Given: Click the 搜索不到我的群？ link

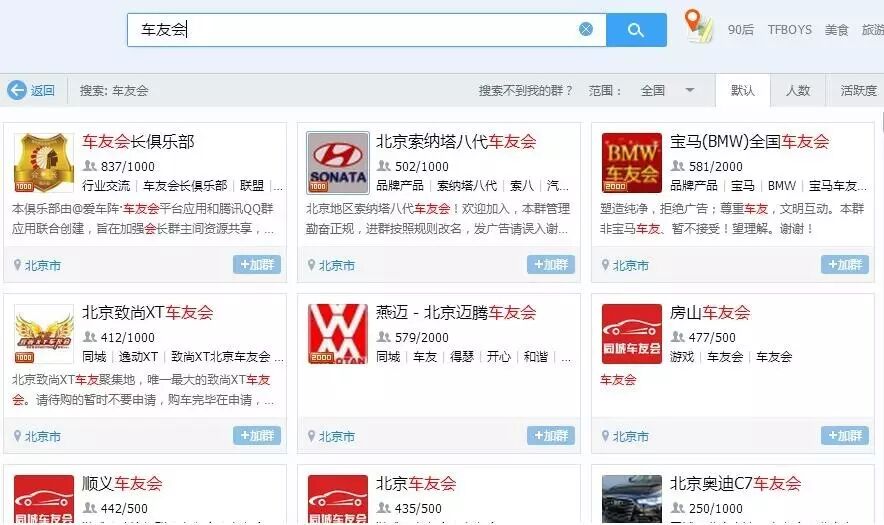Looking at the screenshot, I should pos(526,90).
